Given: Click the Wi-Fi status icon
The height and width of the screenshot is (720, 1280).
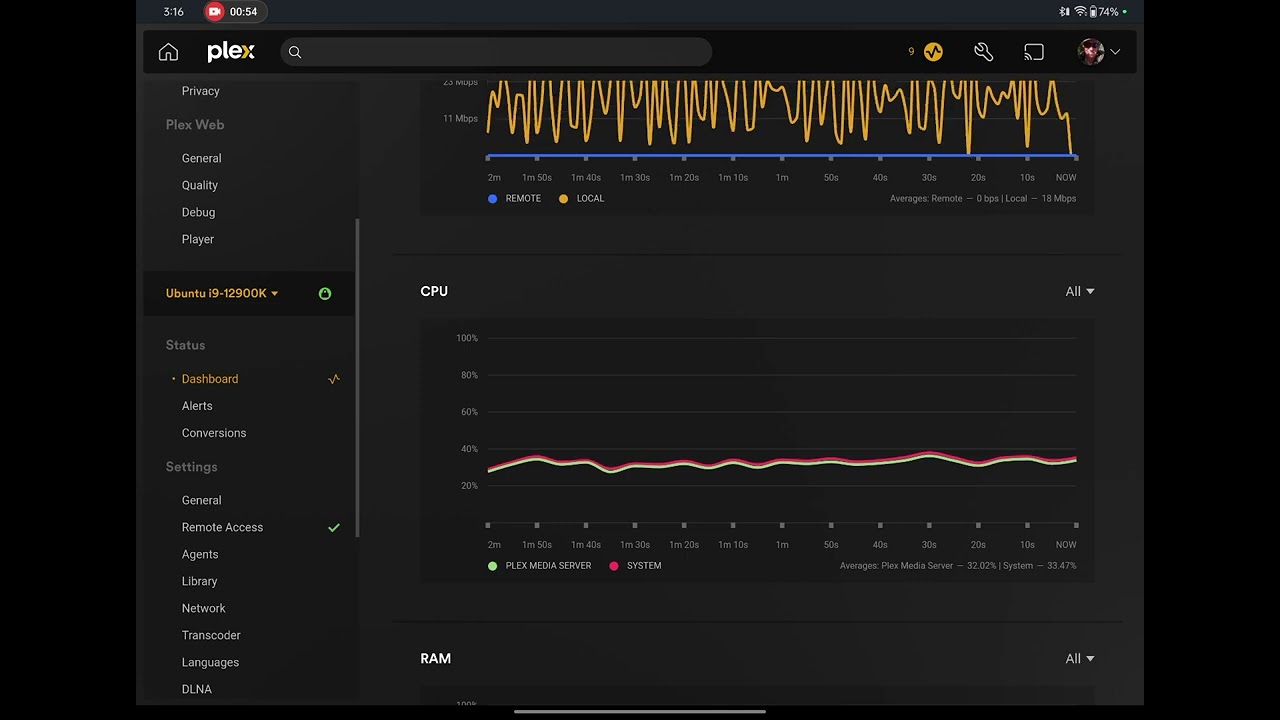Looking at the screenshot, I should 1080,12.
